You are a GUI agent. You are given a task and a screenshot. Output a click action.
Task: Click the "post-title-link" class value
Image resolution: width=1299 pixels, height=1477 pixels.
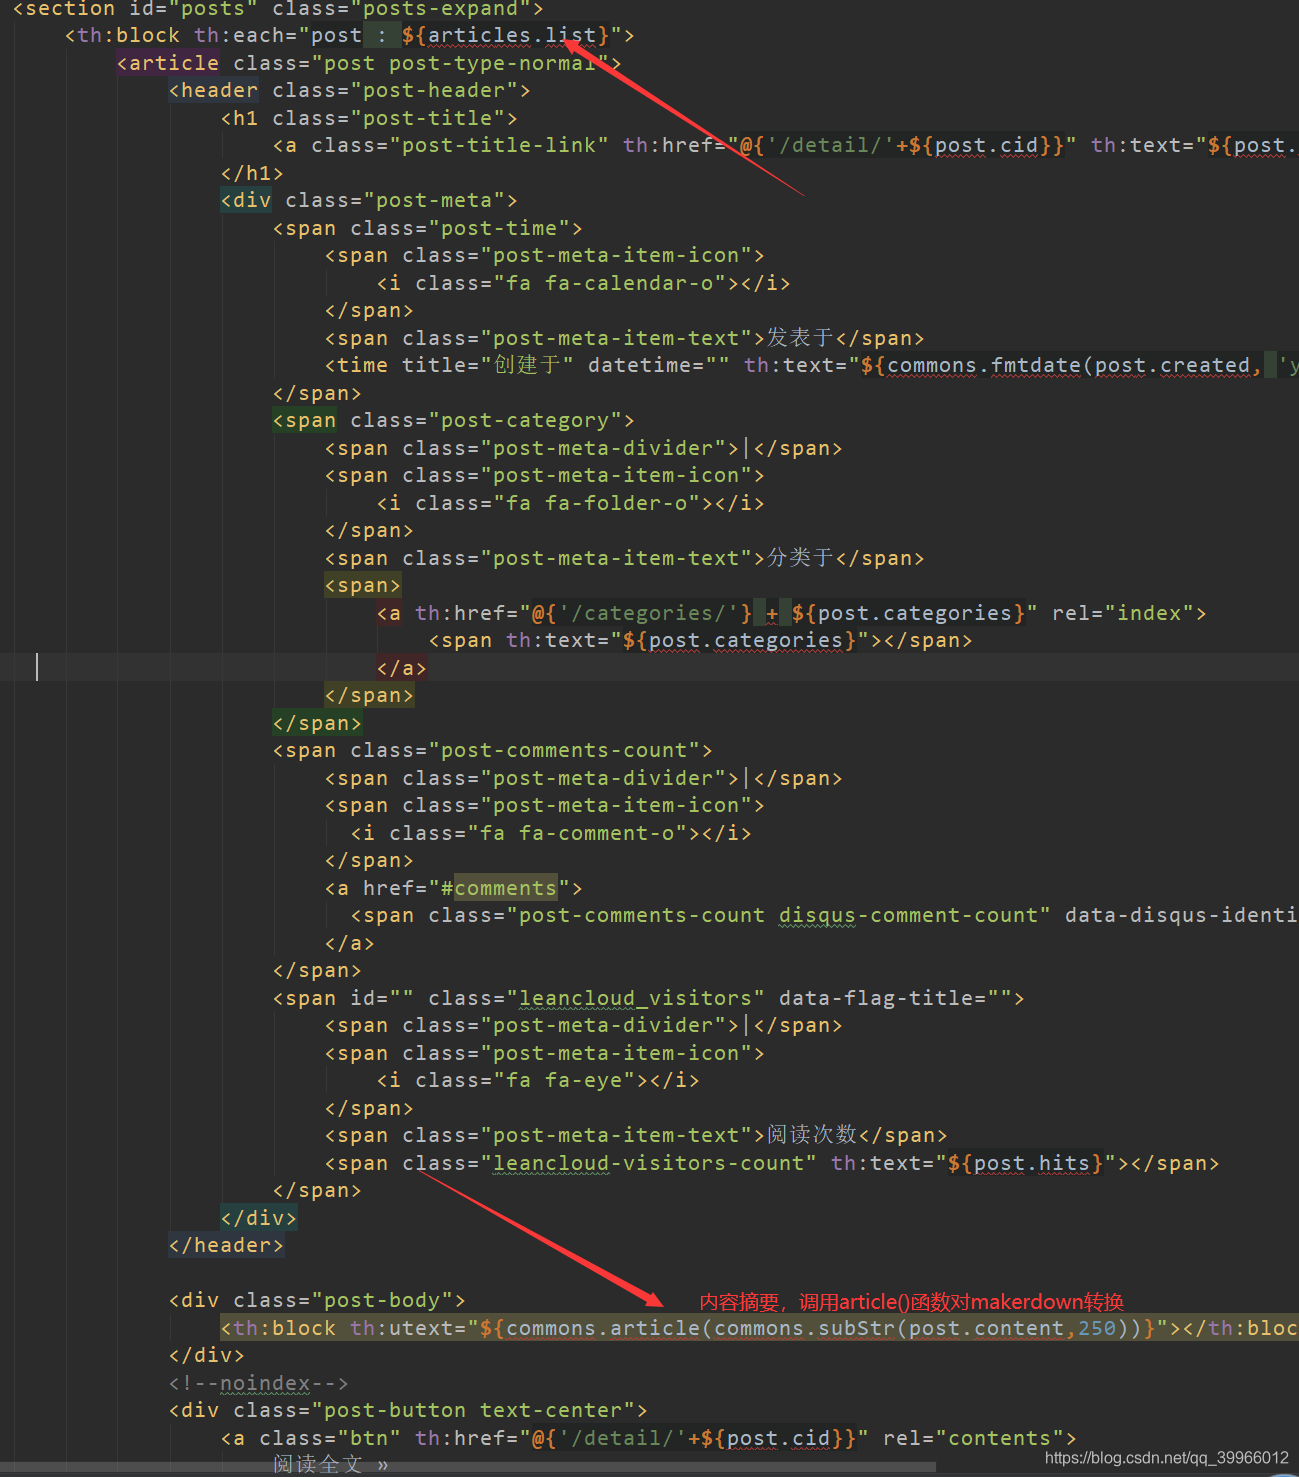click(x=499, y=145)
